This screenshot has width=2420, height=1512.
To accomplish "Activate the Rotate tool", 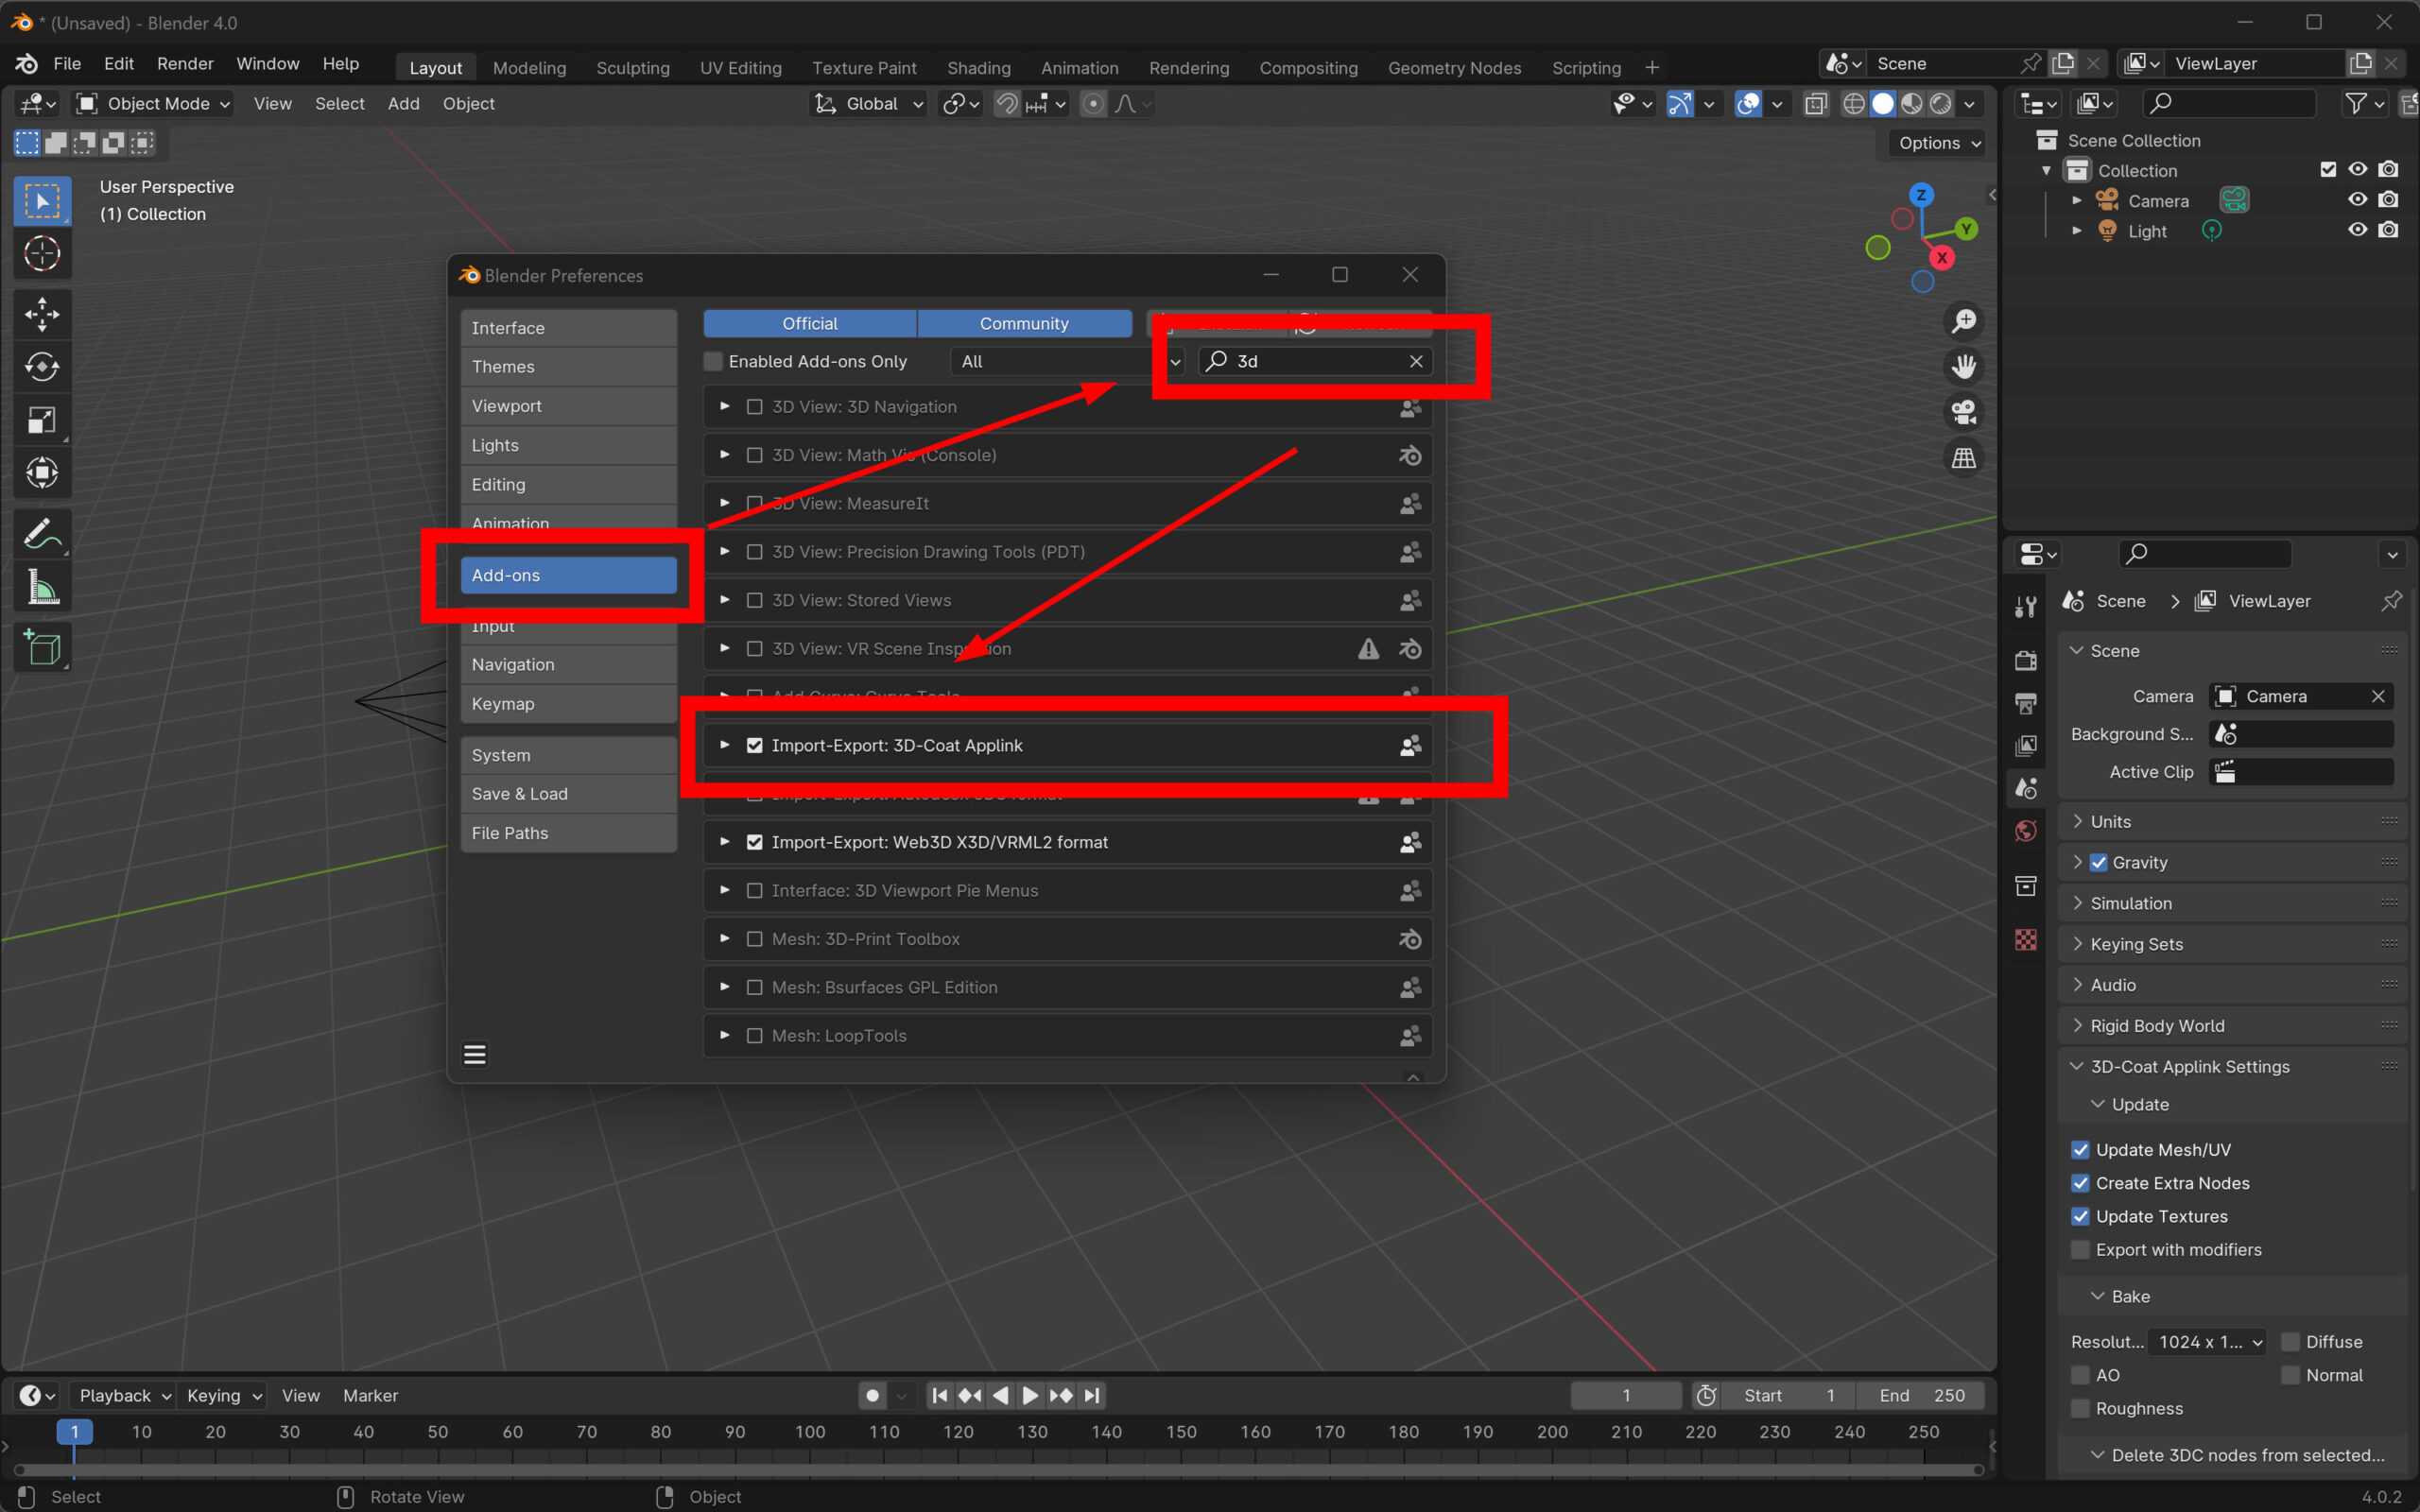I will coord(42,367).
